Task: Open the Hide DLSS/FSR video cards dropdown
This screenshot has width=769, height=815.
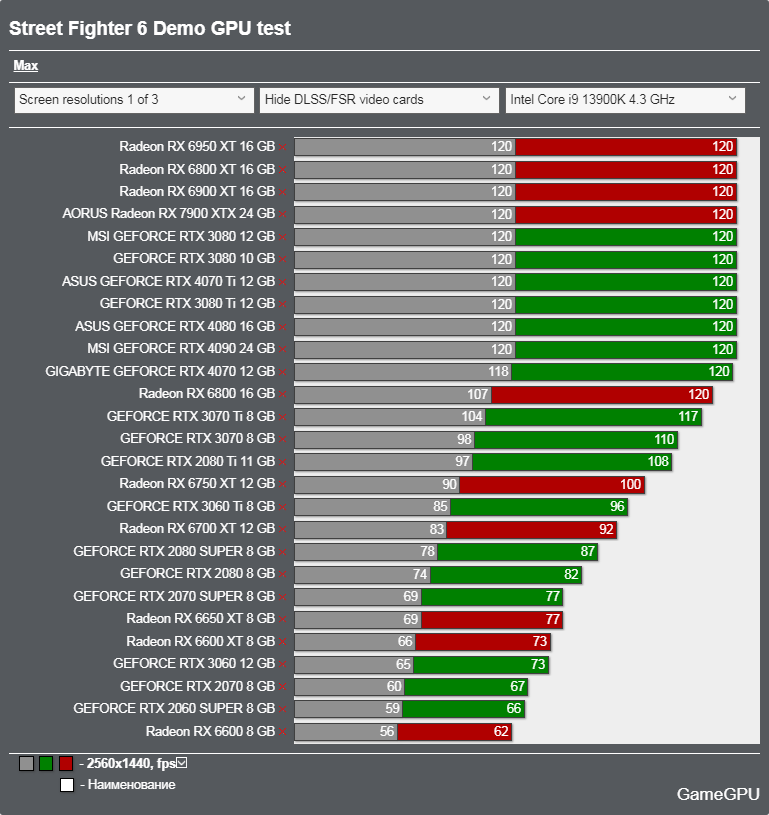Action: pos(379,100)
